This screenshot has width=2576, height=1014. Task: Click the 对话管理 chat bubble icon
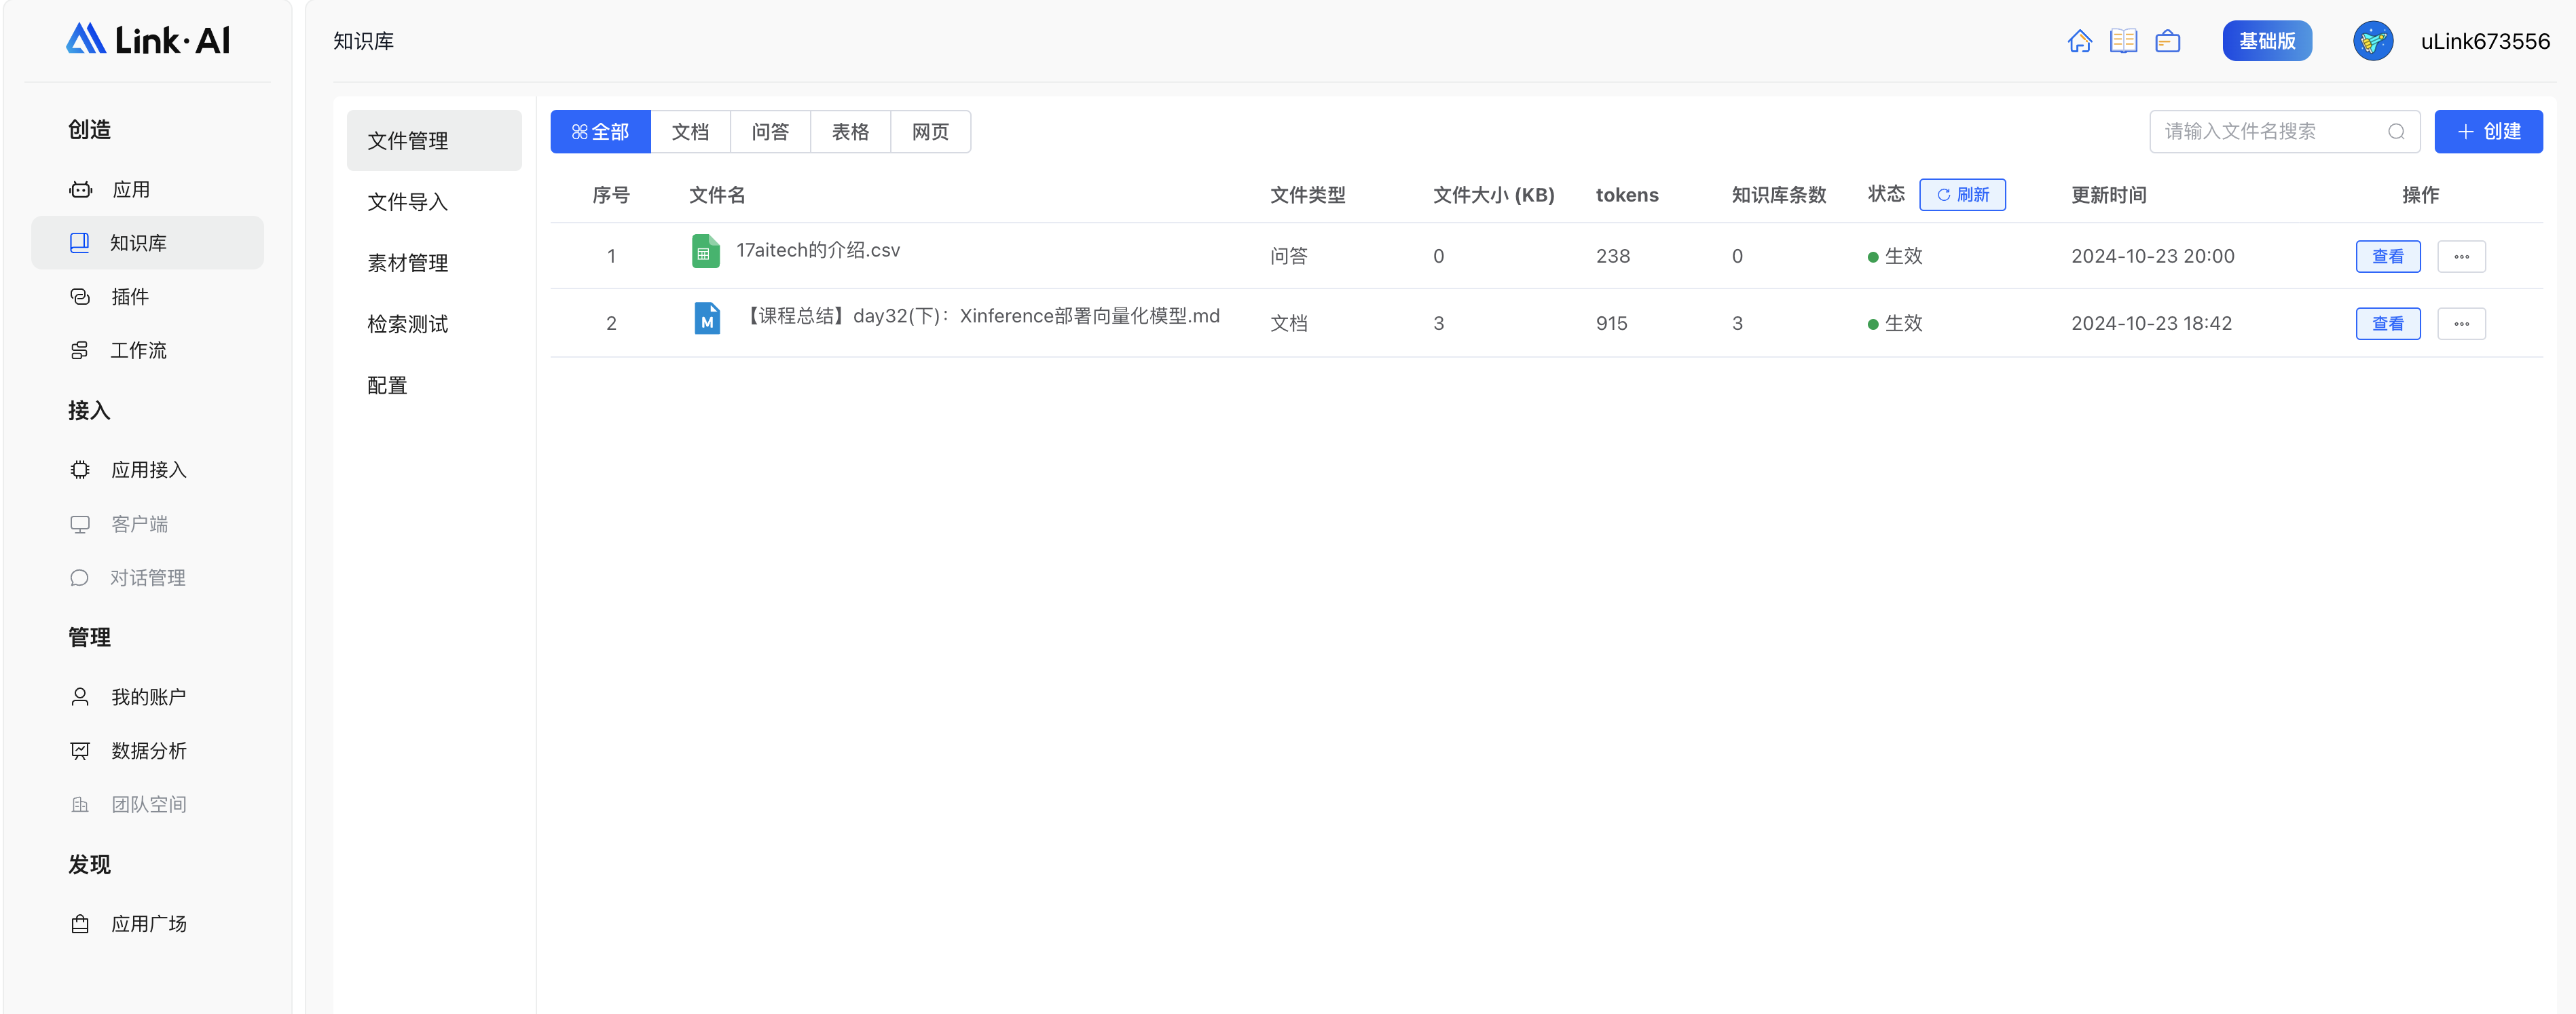click(x=79, y=578)
